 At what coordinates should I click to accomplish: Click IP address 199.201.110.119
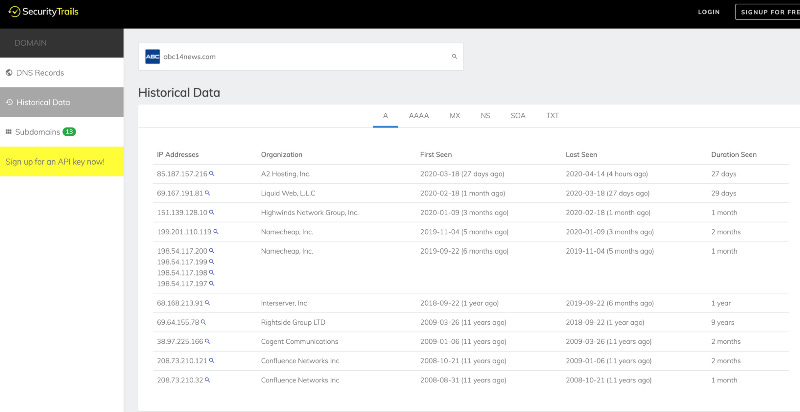click(184, 231)
